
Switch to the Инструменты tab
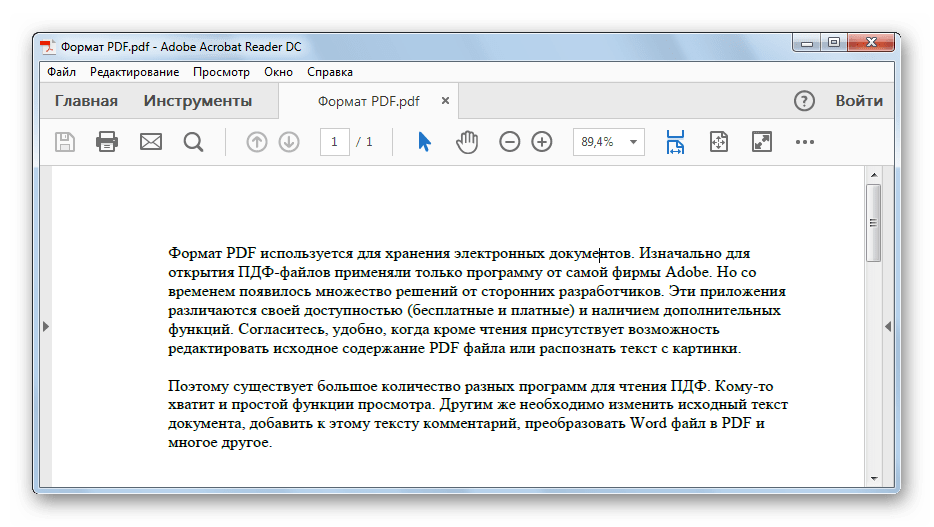coord(198,101)
